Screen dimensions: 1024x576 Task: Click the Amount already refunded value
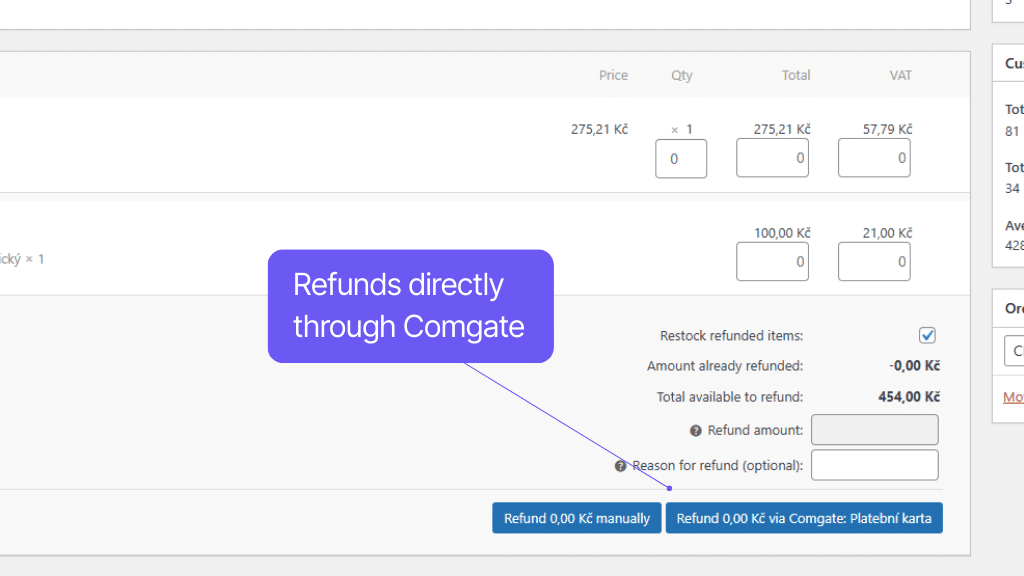[x=913, y=365]
